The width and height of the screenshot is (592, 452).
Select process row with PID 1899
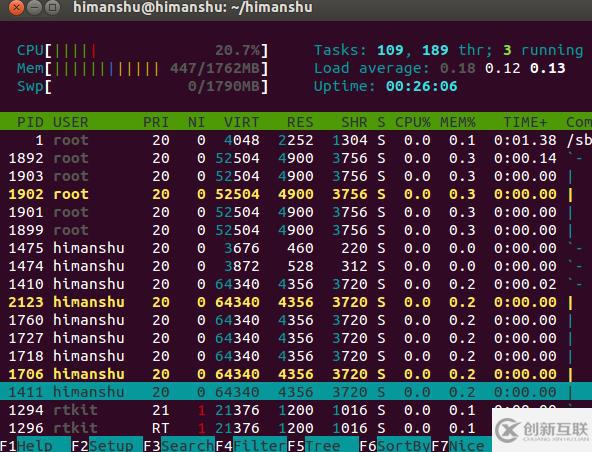pyautogui.click(x=296, y=230)
